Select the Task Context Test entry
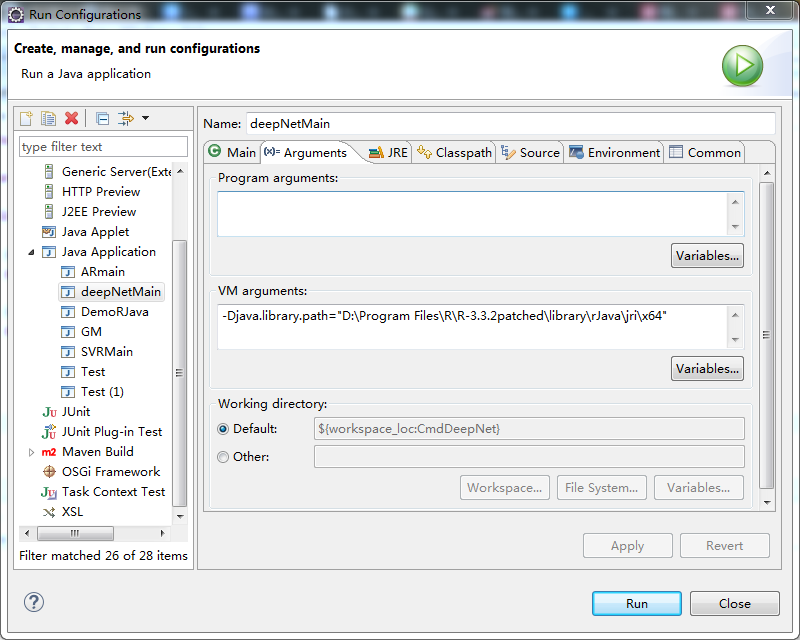Viewport: 800px width, 640px height. point(113,491)
